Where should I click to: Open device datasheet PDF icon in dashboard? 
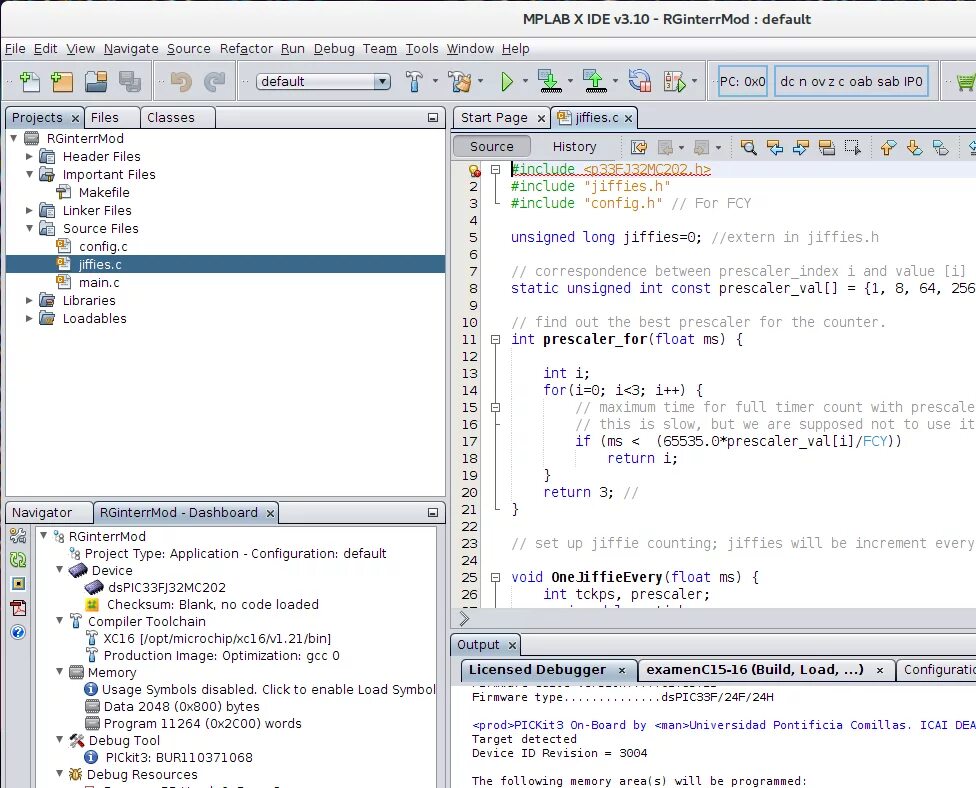click(18, 607)
